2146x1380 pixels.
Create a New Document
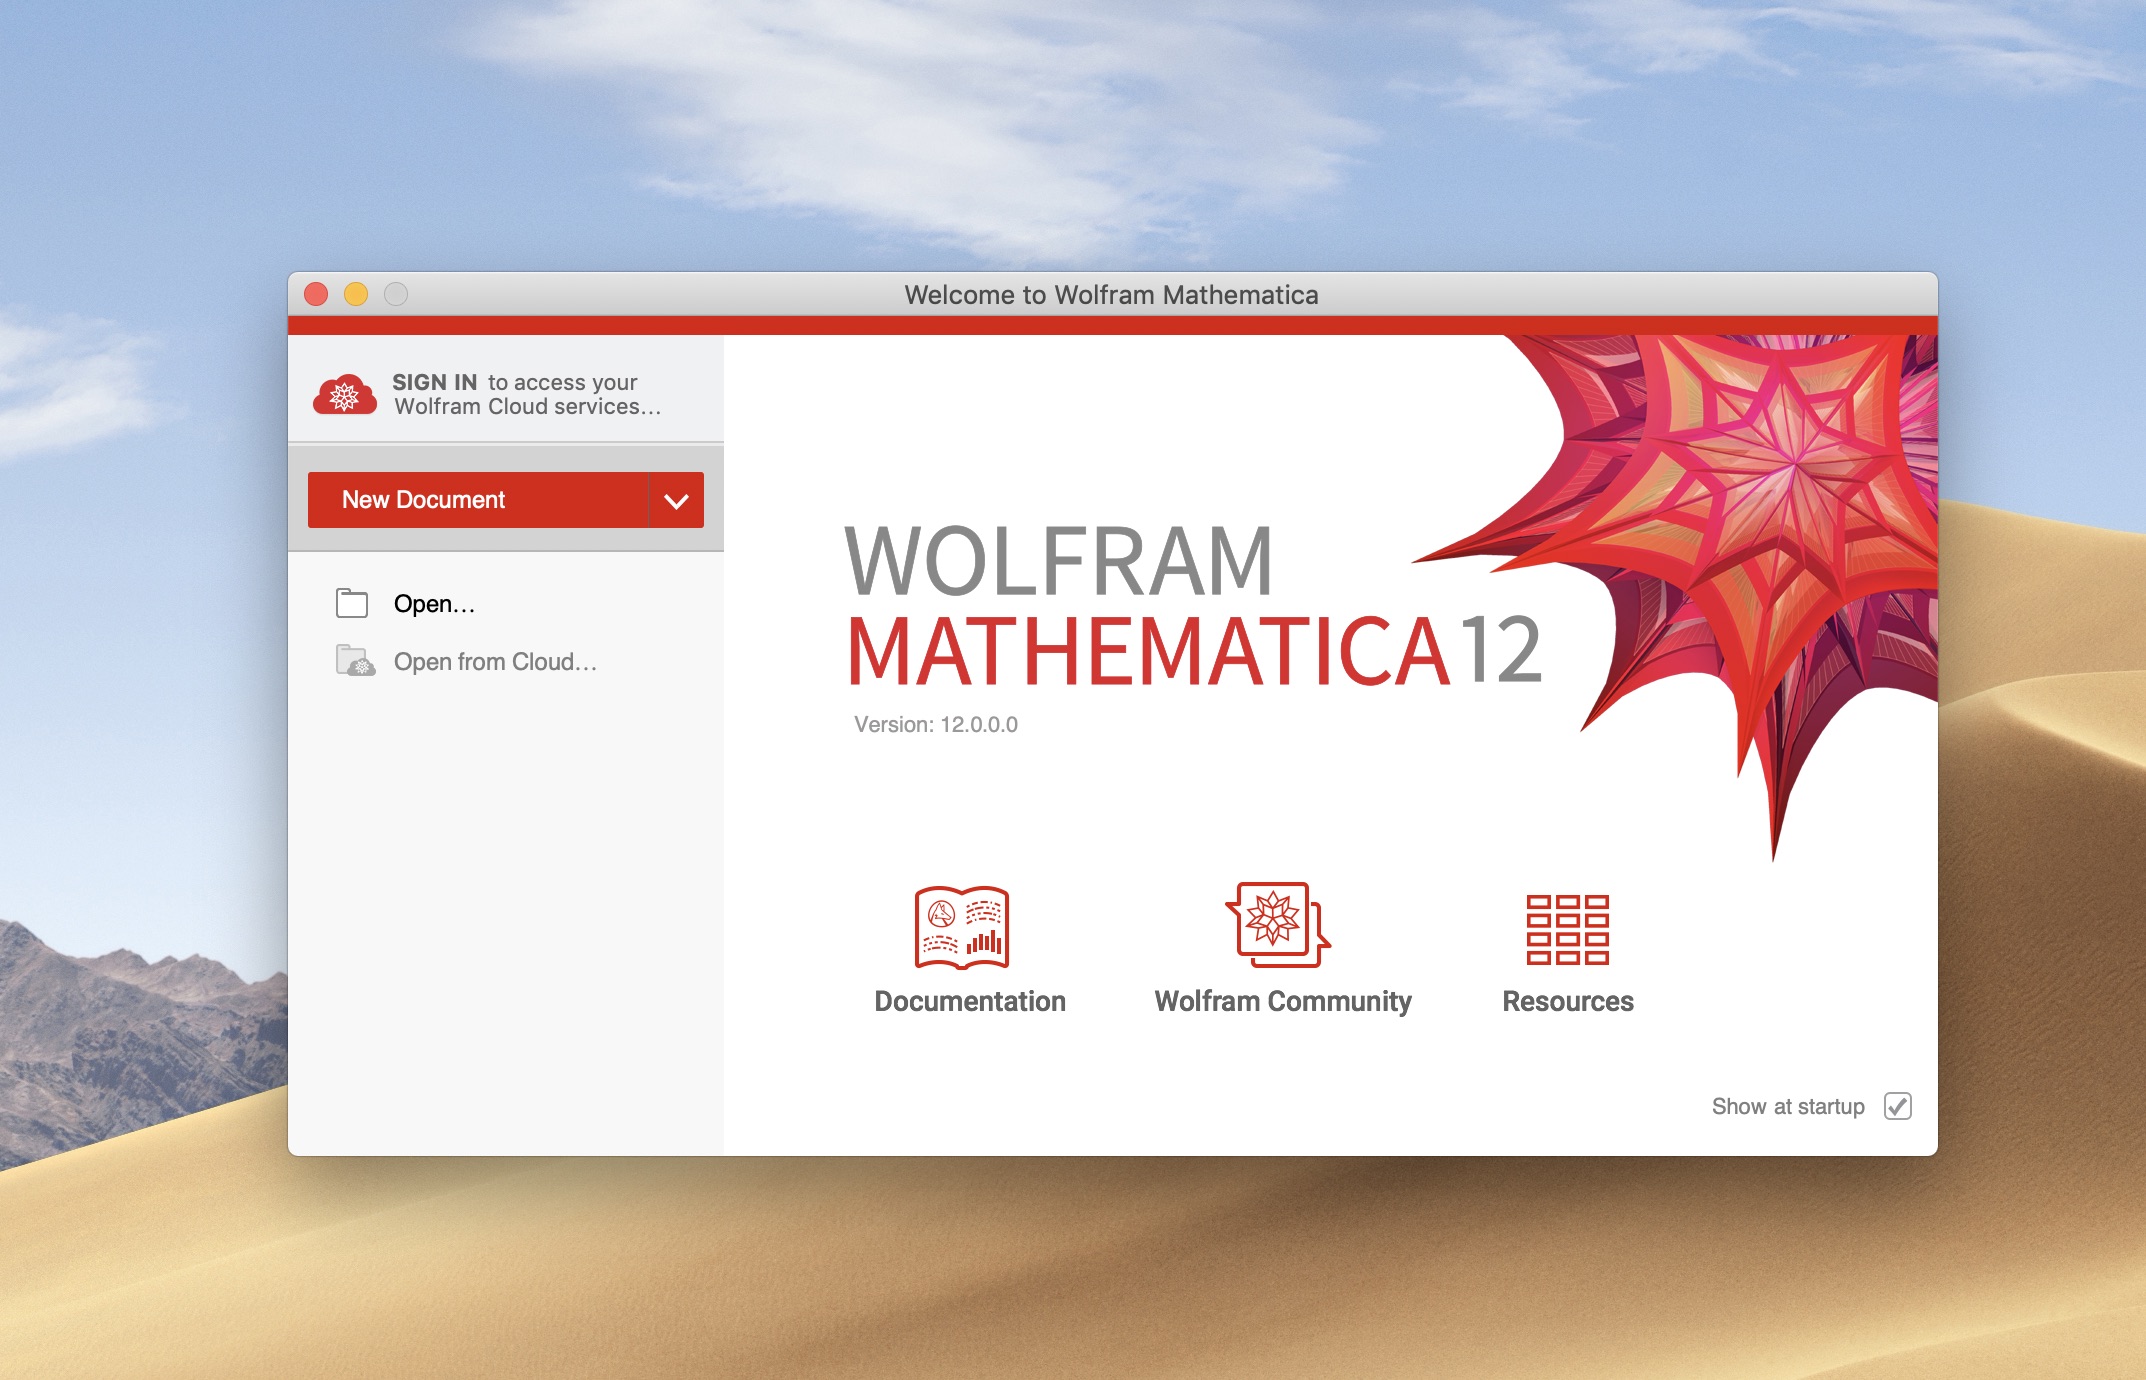tap(478, 499)
